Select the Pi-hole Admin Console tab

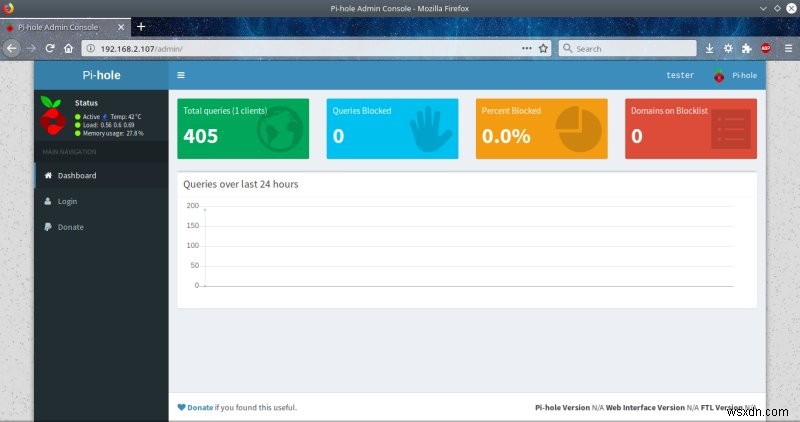point(65,27)
